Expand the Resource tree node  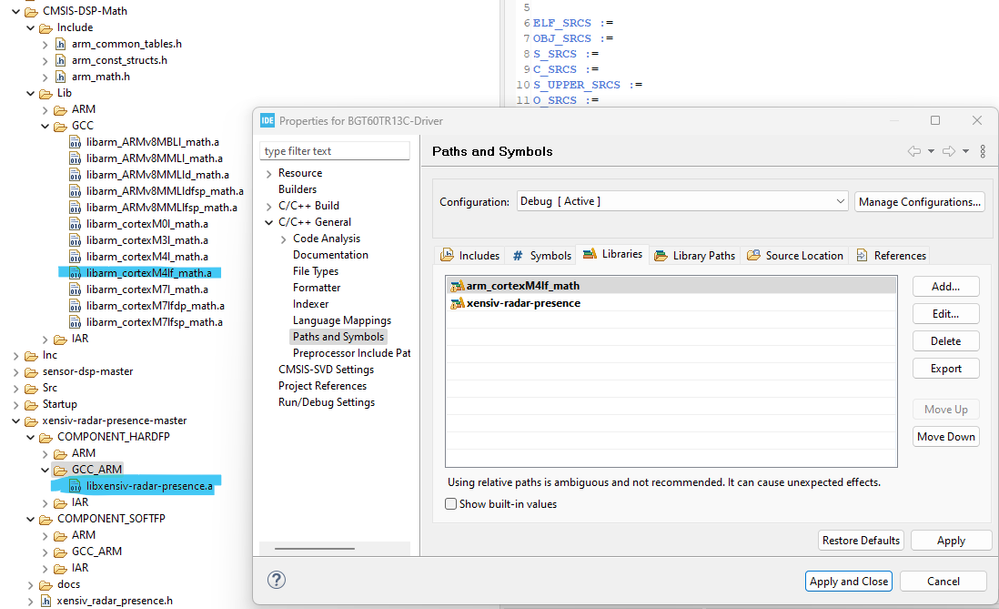click(x=269, y=174)
